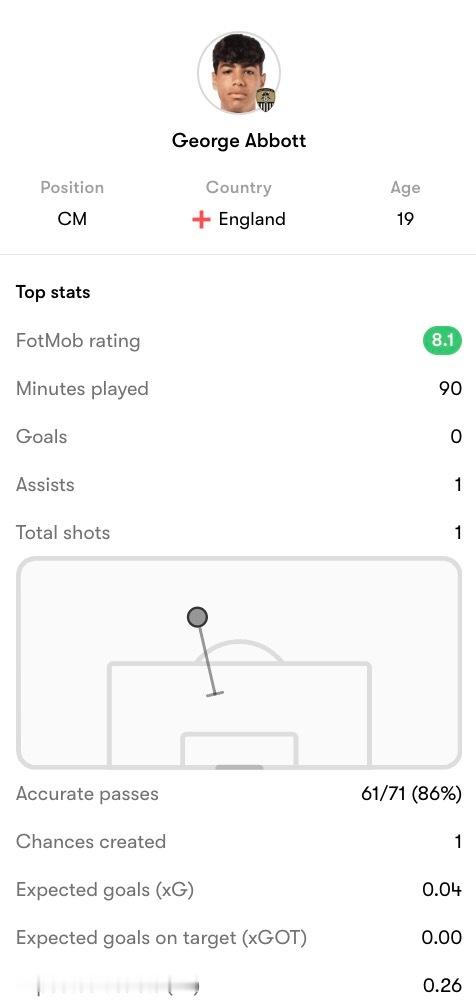The image size is (476, 1004).
Task: Click the Expected goals on target (xGOT) row
Action: 238,938
